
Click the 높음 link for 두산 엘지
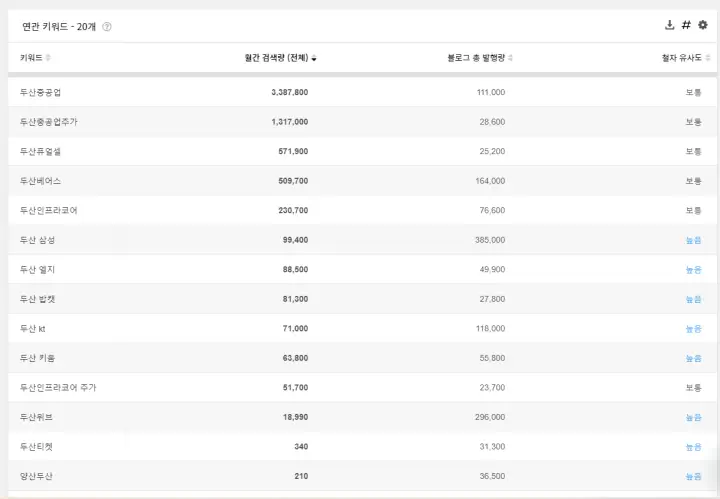pyautogui.click(x=693, y=269)
